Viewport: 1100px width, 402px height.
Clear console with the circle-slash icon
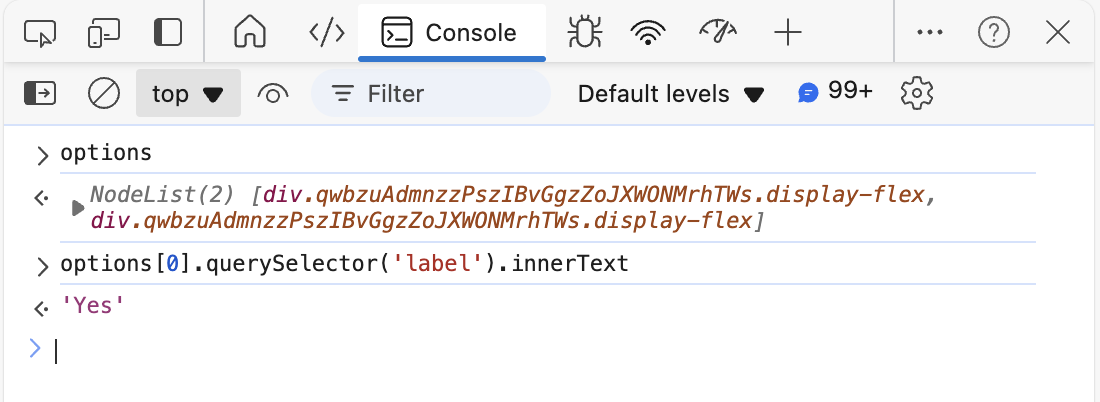pos(104,93)
